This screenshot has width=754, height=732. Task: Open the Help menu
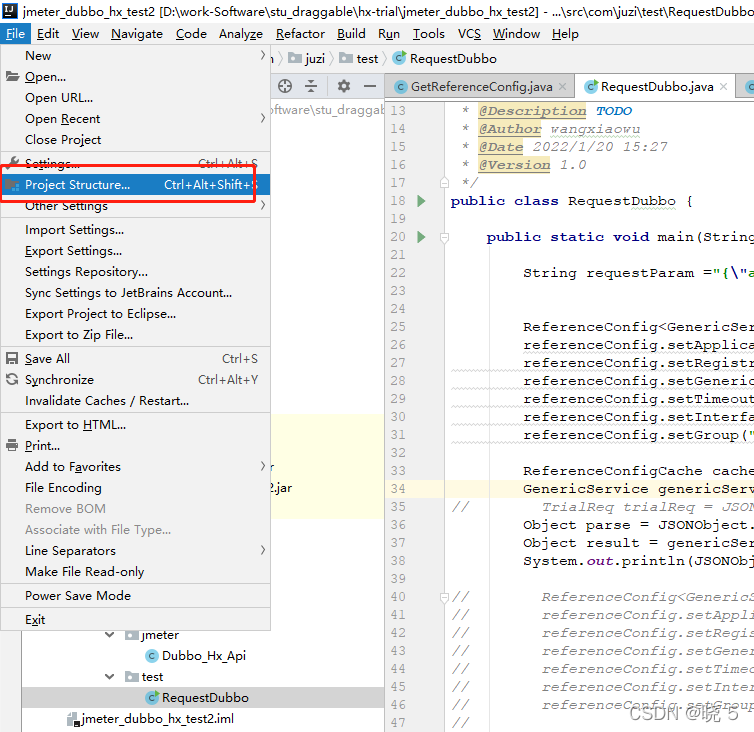(565, 34)
